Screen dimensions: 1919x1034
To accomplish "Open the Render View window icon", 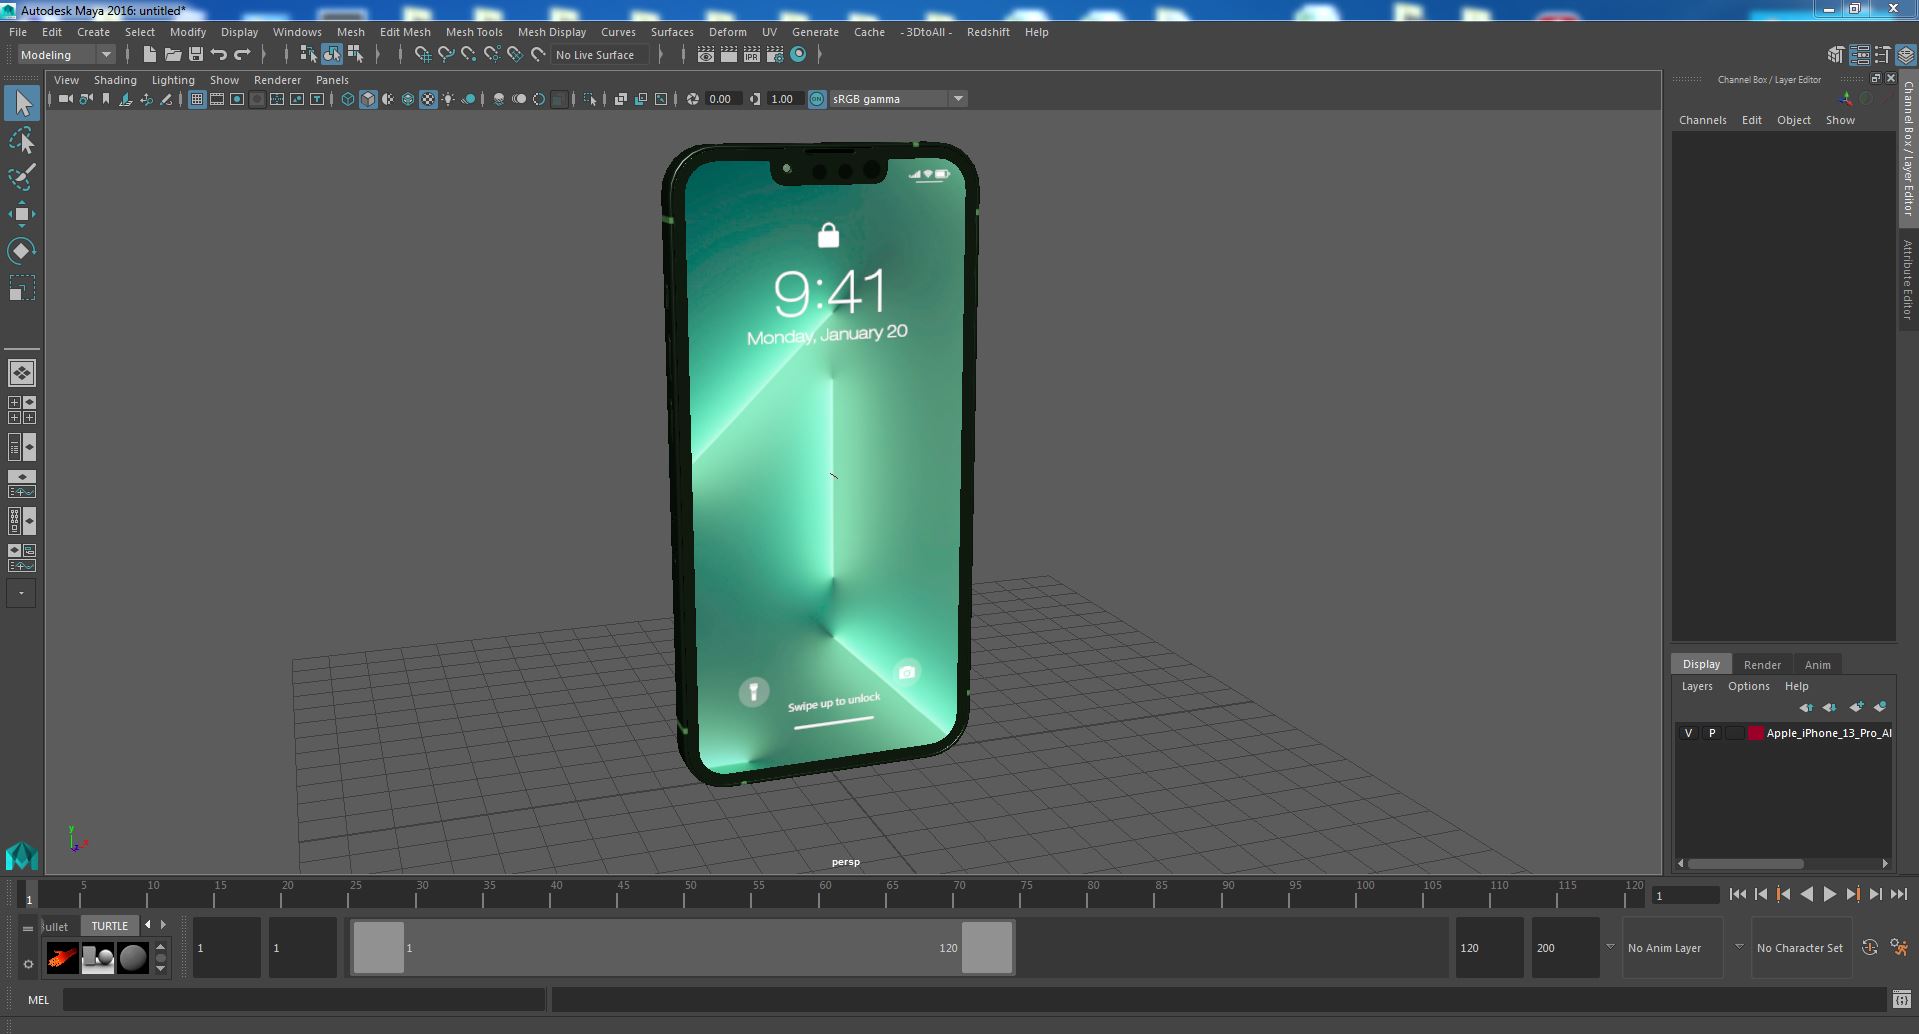I will pos(706,55).
